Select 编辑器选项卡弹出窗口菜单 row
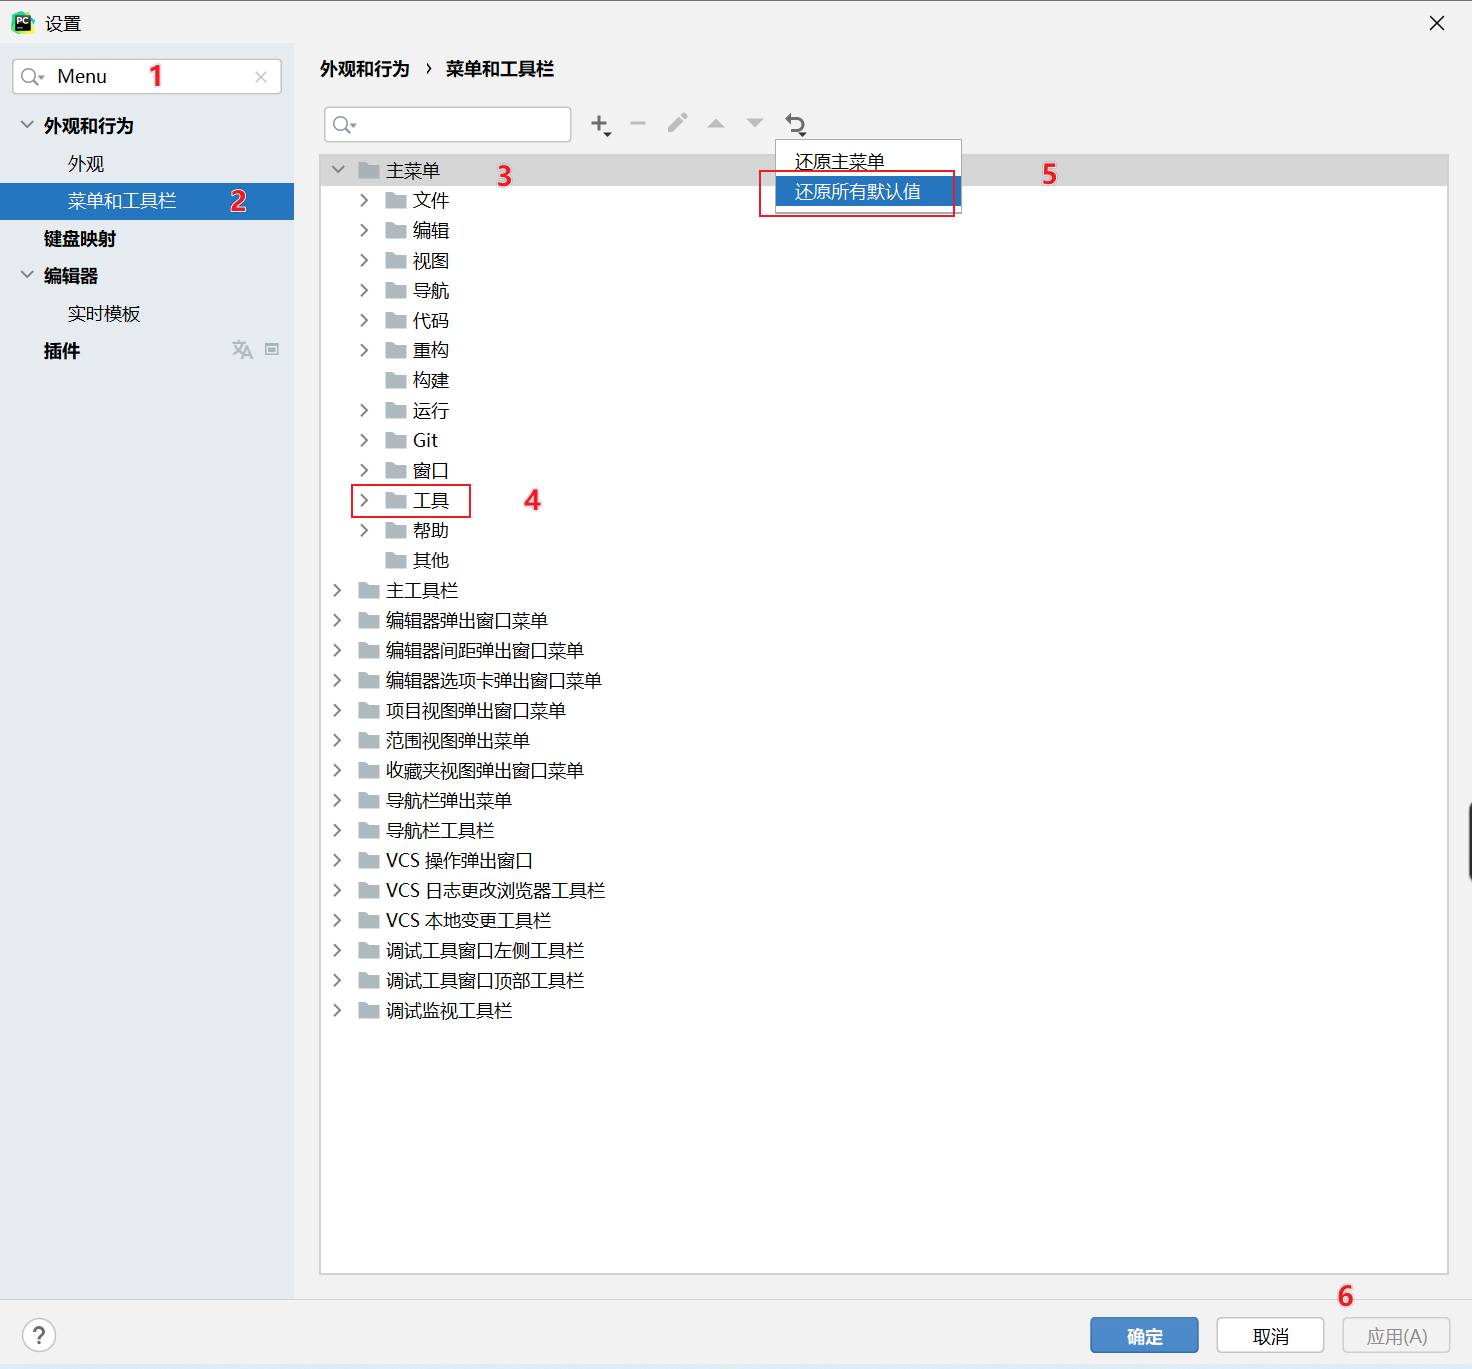This screenshot has height=1369, width=1472. click(x=884, y=680)
